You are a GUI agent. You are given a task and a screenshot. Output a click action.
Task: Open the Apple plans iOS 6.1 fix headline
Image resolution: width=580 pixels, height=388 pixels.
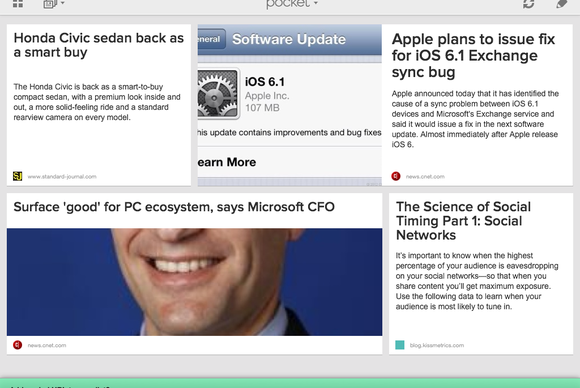[473, 55]
